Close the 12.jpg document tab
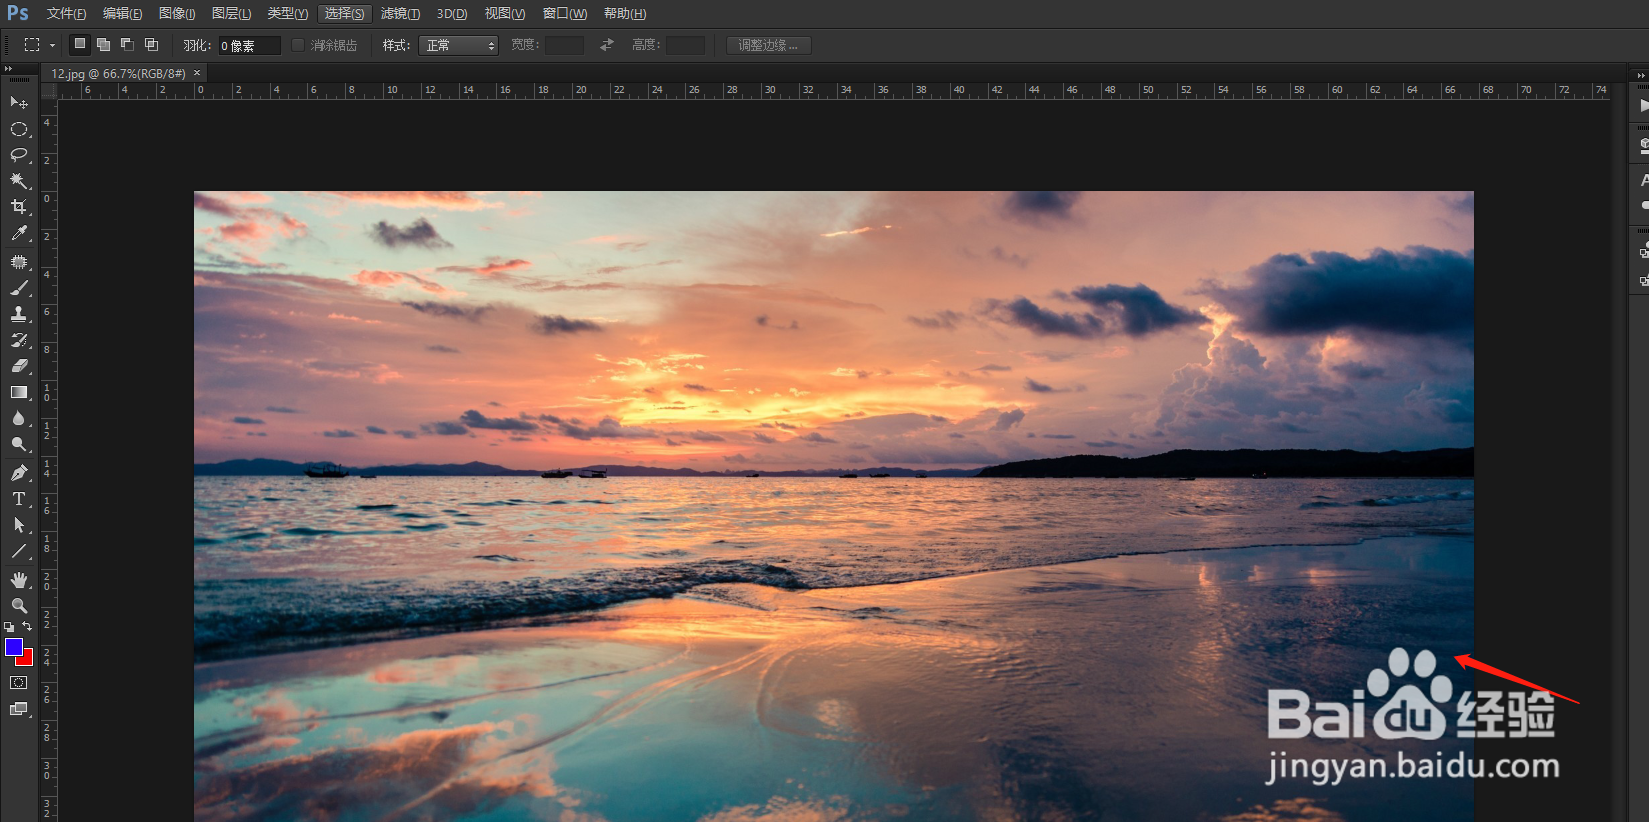 (x=197, y=73)
